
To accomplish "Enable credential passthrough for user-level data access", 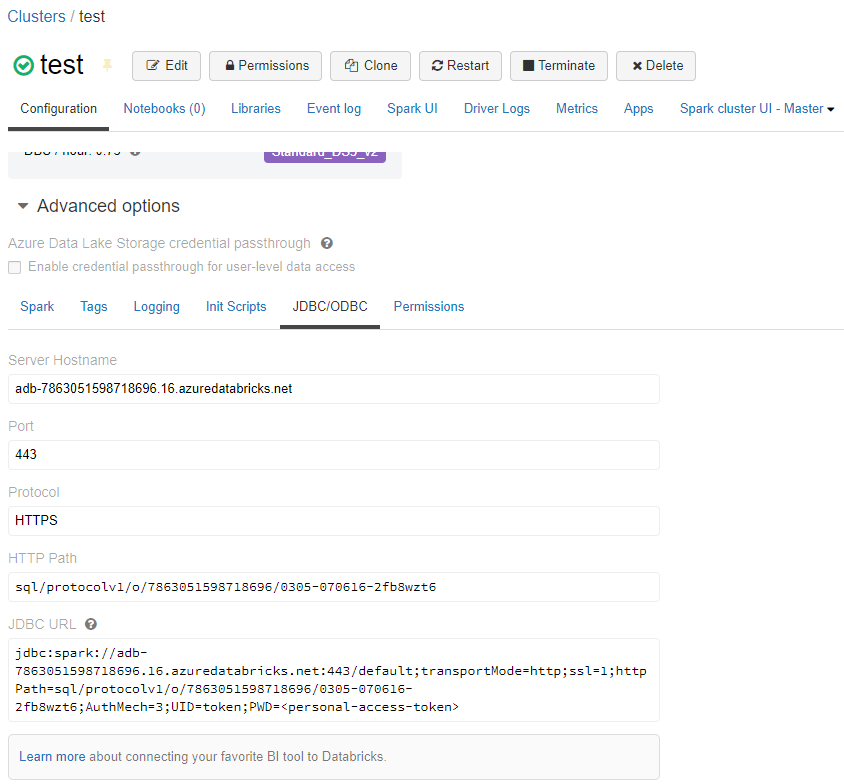I will pyautogui.click(x=14, y=267).
